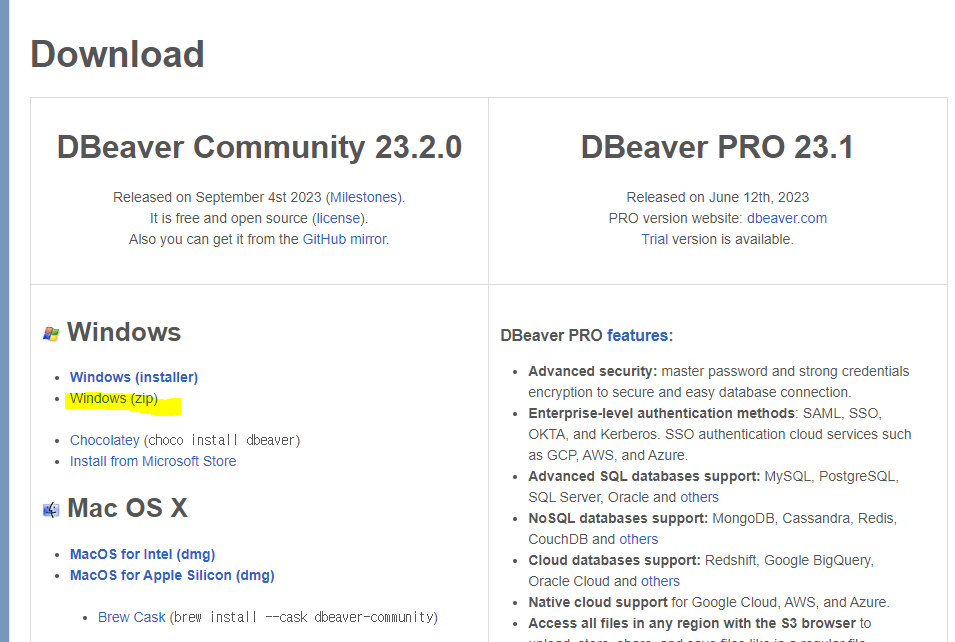Open the Chocolatey link

point(105,440)
